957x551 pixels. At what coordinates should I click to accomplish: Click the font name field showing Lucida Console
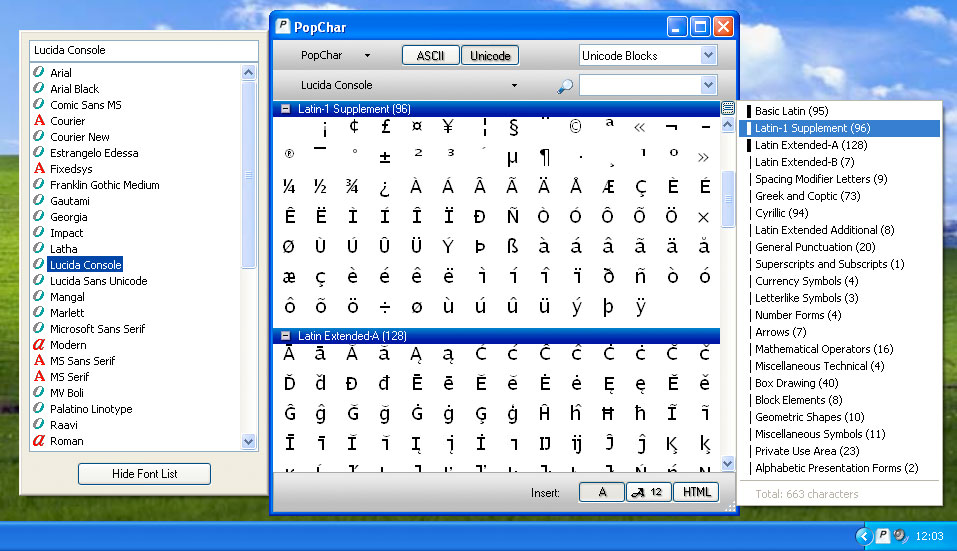coord(144,51)
